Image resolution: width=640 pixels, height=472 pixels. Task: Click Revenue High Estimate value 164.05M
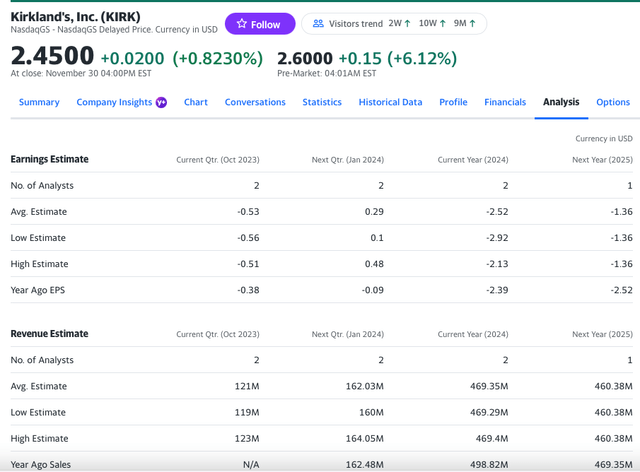coord(364,438)
